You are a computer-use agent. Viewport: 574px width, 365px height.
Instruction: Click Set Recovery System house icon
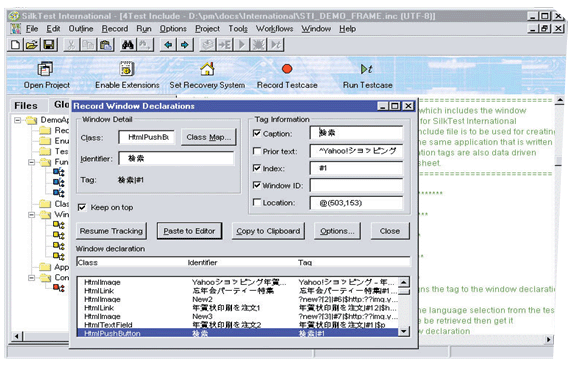tap(207, 69)
